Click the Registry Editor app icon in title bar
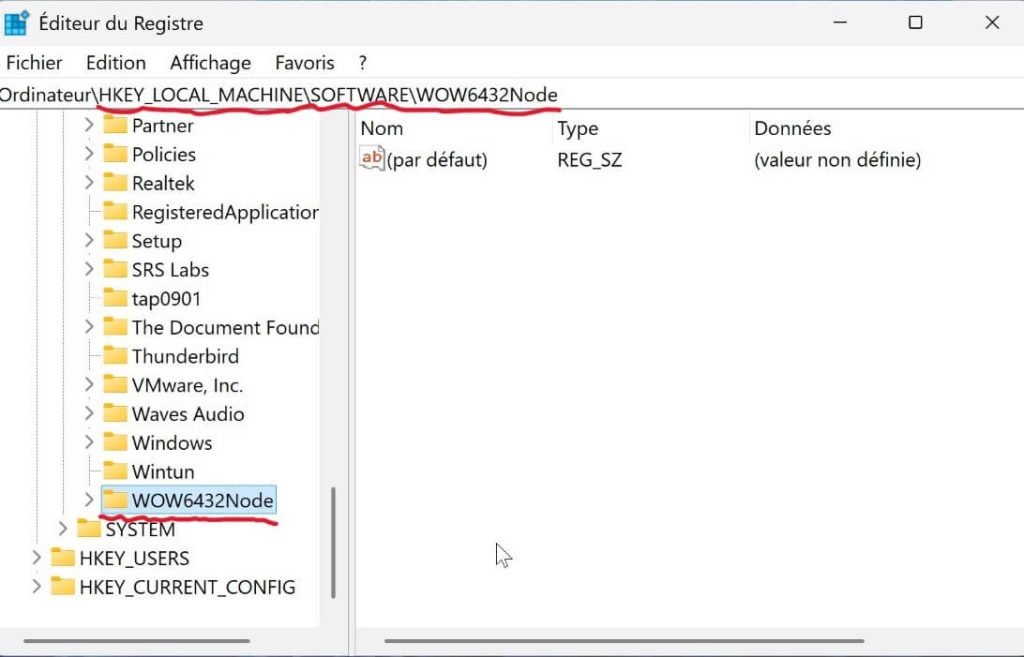Screen dimensions: 1024x657 coord(17,23)
